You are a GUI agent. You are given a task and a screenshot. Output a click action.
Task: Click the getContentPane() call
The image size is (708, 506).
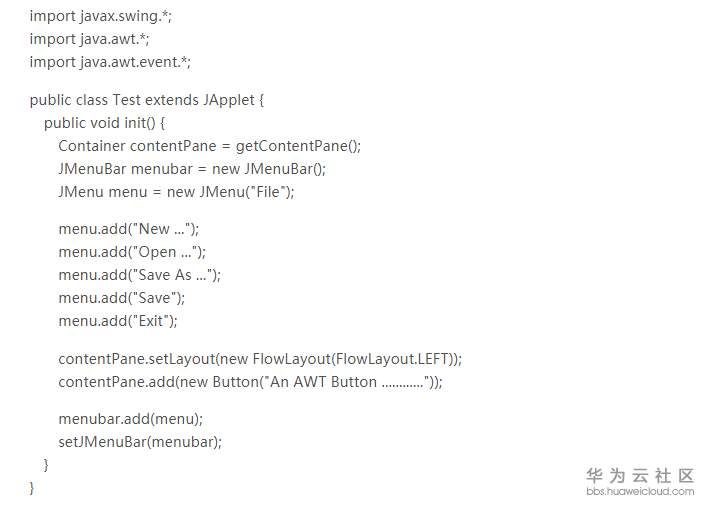tap(297, 146)
